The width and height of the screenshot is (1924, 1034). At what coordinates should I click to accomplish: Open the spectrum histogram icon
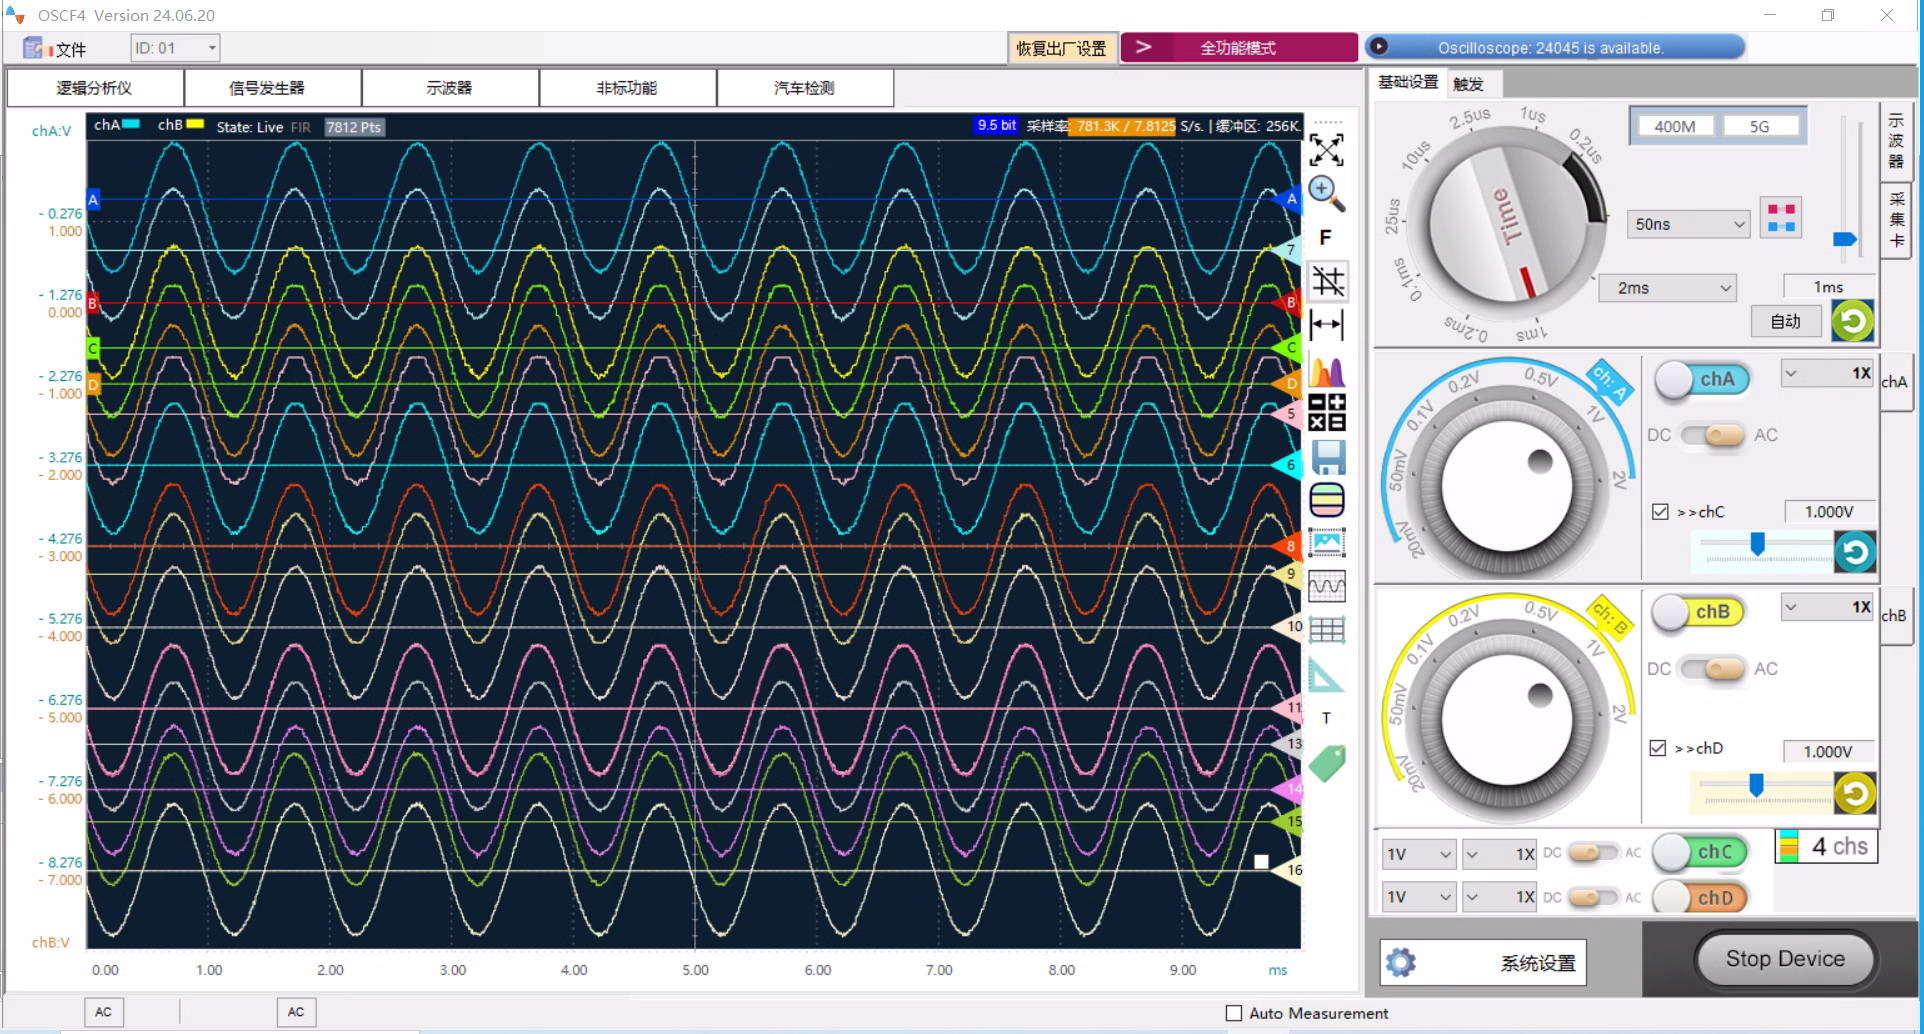pyautogui.click(x=1326, y=371)
